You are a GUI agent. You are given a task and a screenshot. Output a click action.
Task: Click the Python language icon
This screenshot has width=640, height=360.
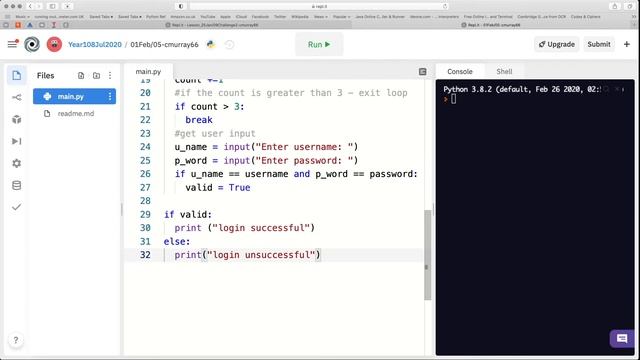click(x=211, y=44)
